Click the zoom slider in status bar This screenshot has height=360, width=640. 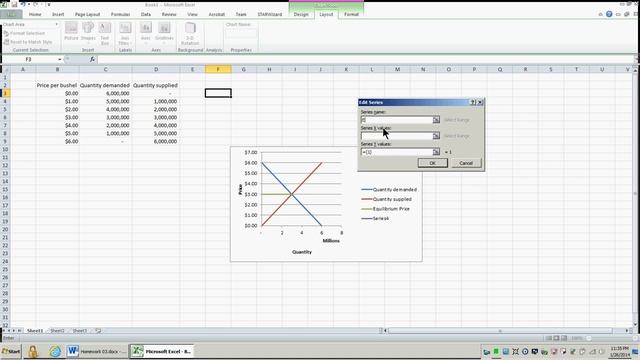point(589,338)
